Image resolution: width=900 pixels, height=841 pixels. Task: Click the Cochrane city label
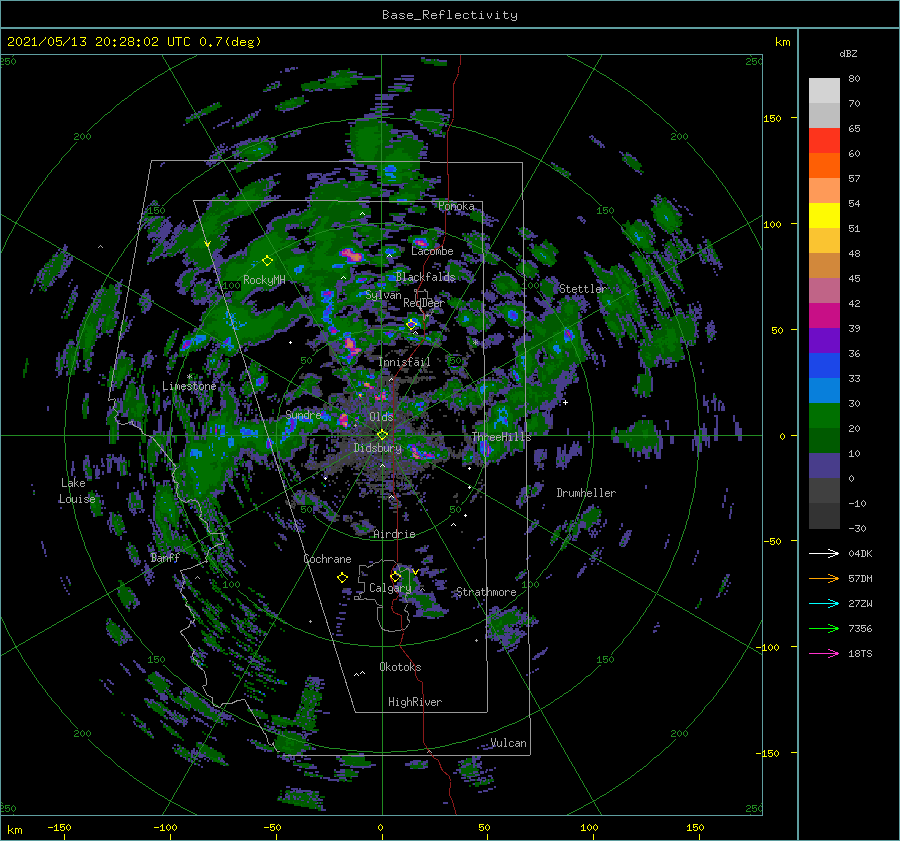tap(327, 559)
